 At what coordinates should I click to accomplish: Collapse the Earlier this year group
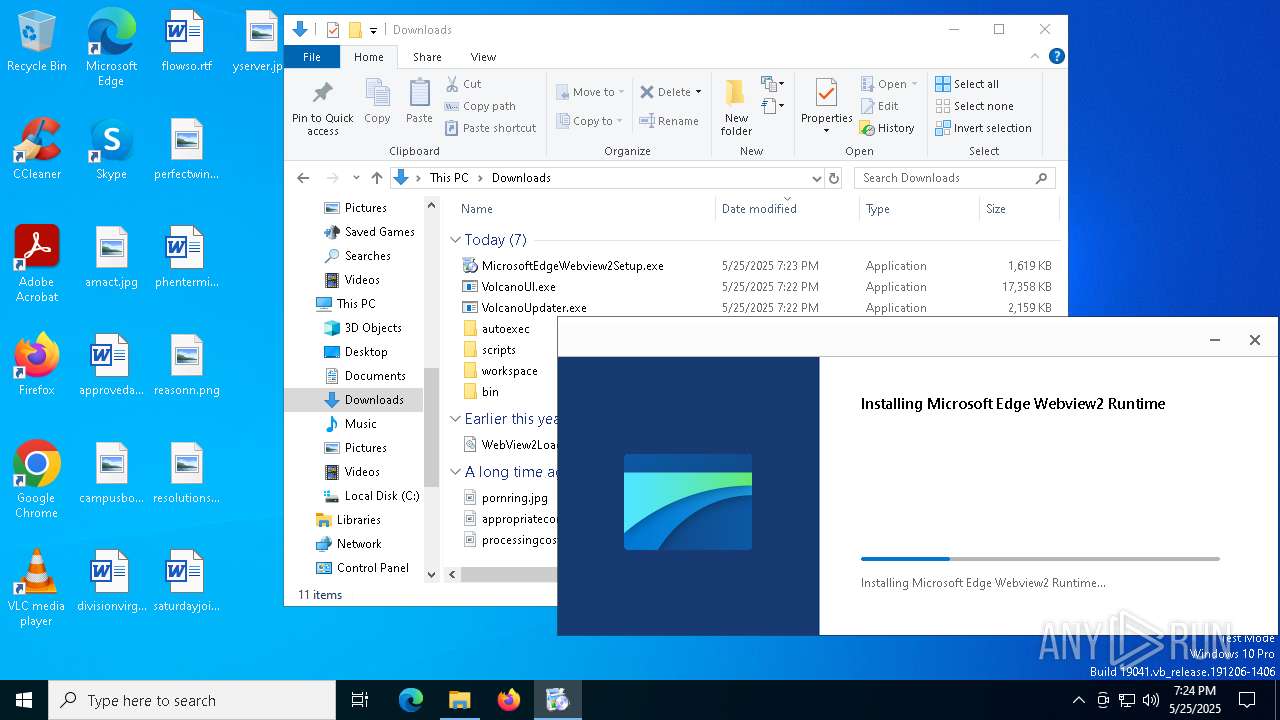tap(456, 419)
